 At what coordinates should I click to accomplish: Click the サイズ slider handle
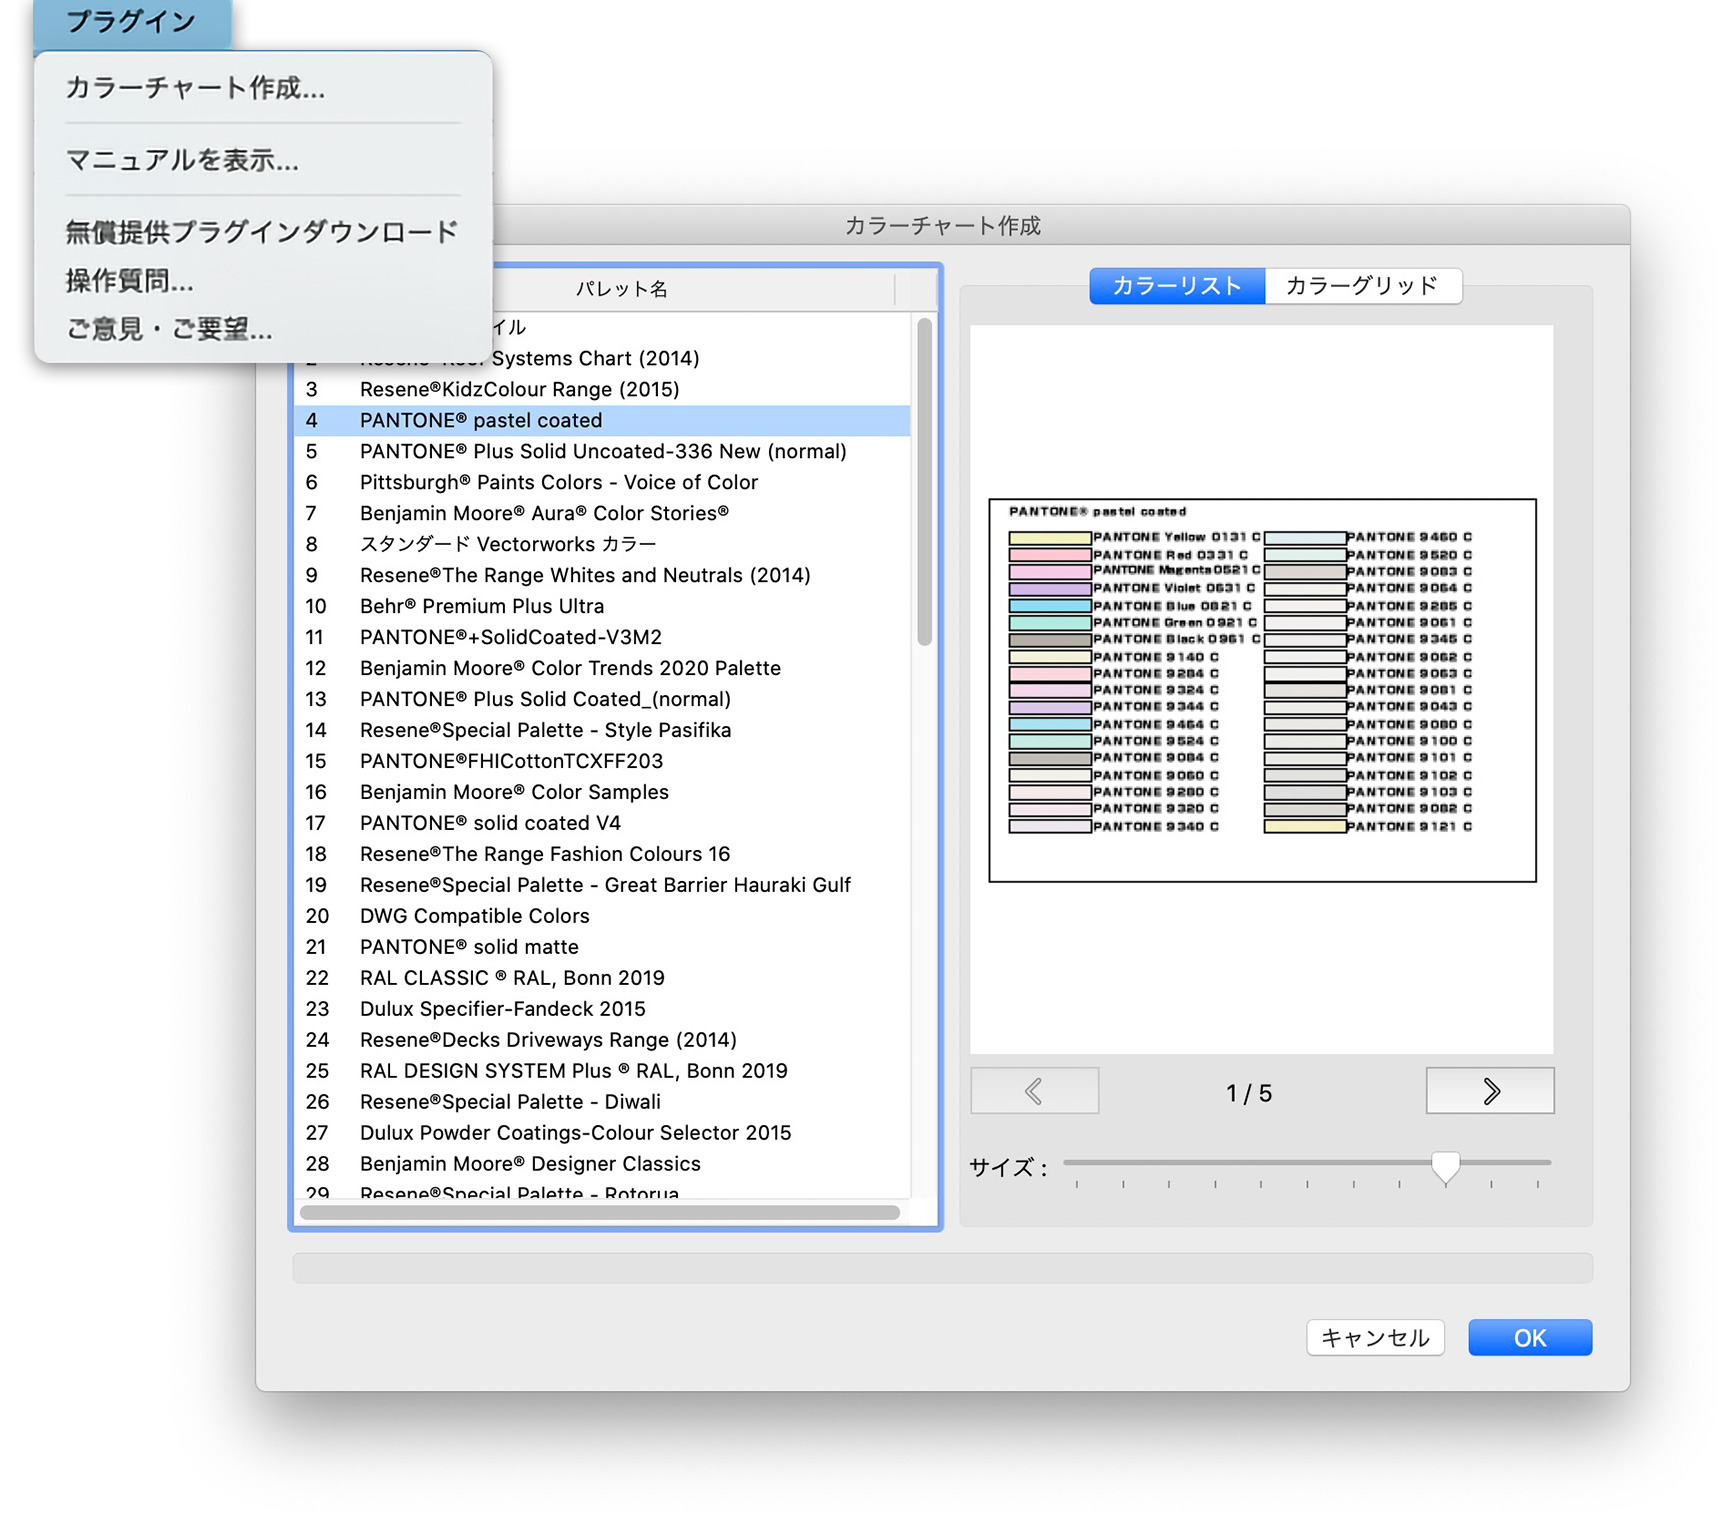pos(1445,1167)
